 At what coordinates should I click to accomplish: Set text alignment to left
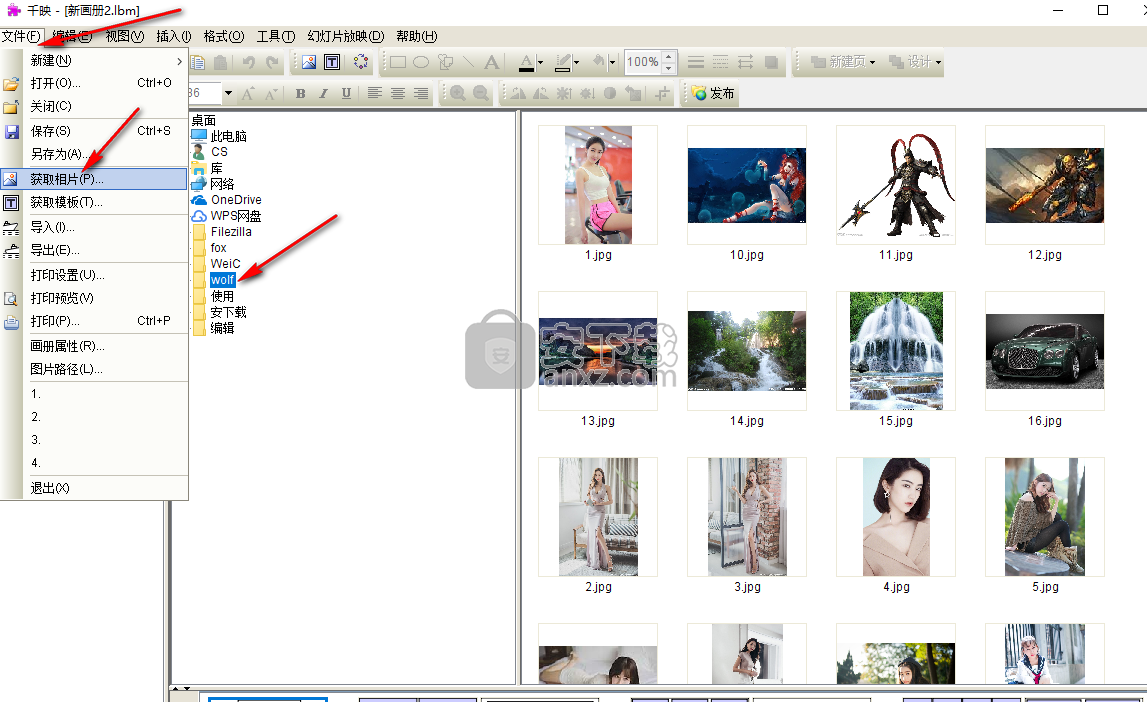375,94
